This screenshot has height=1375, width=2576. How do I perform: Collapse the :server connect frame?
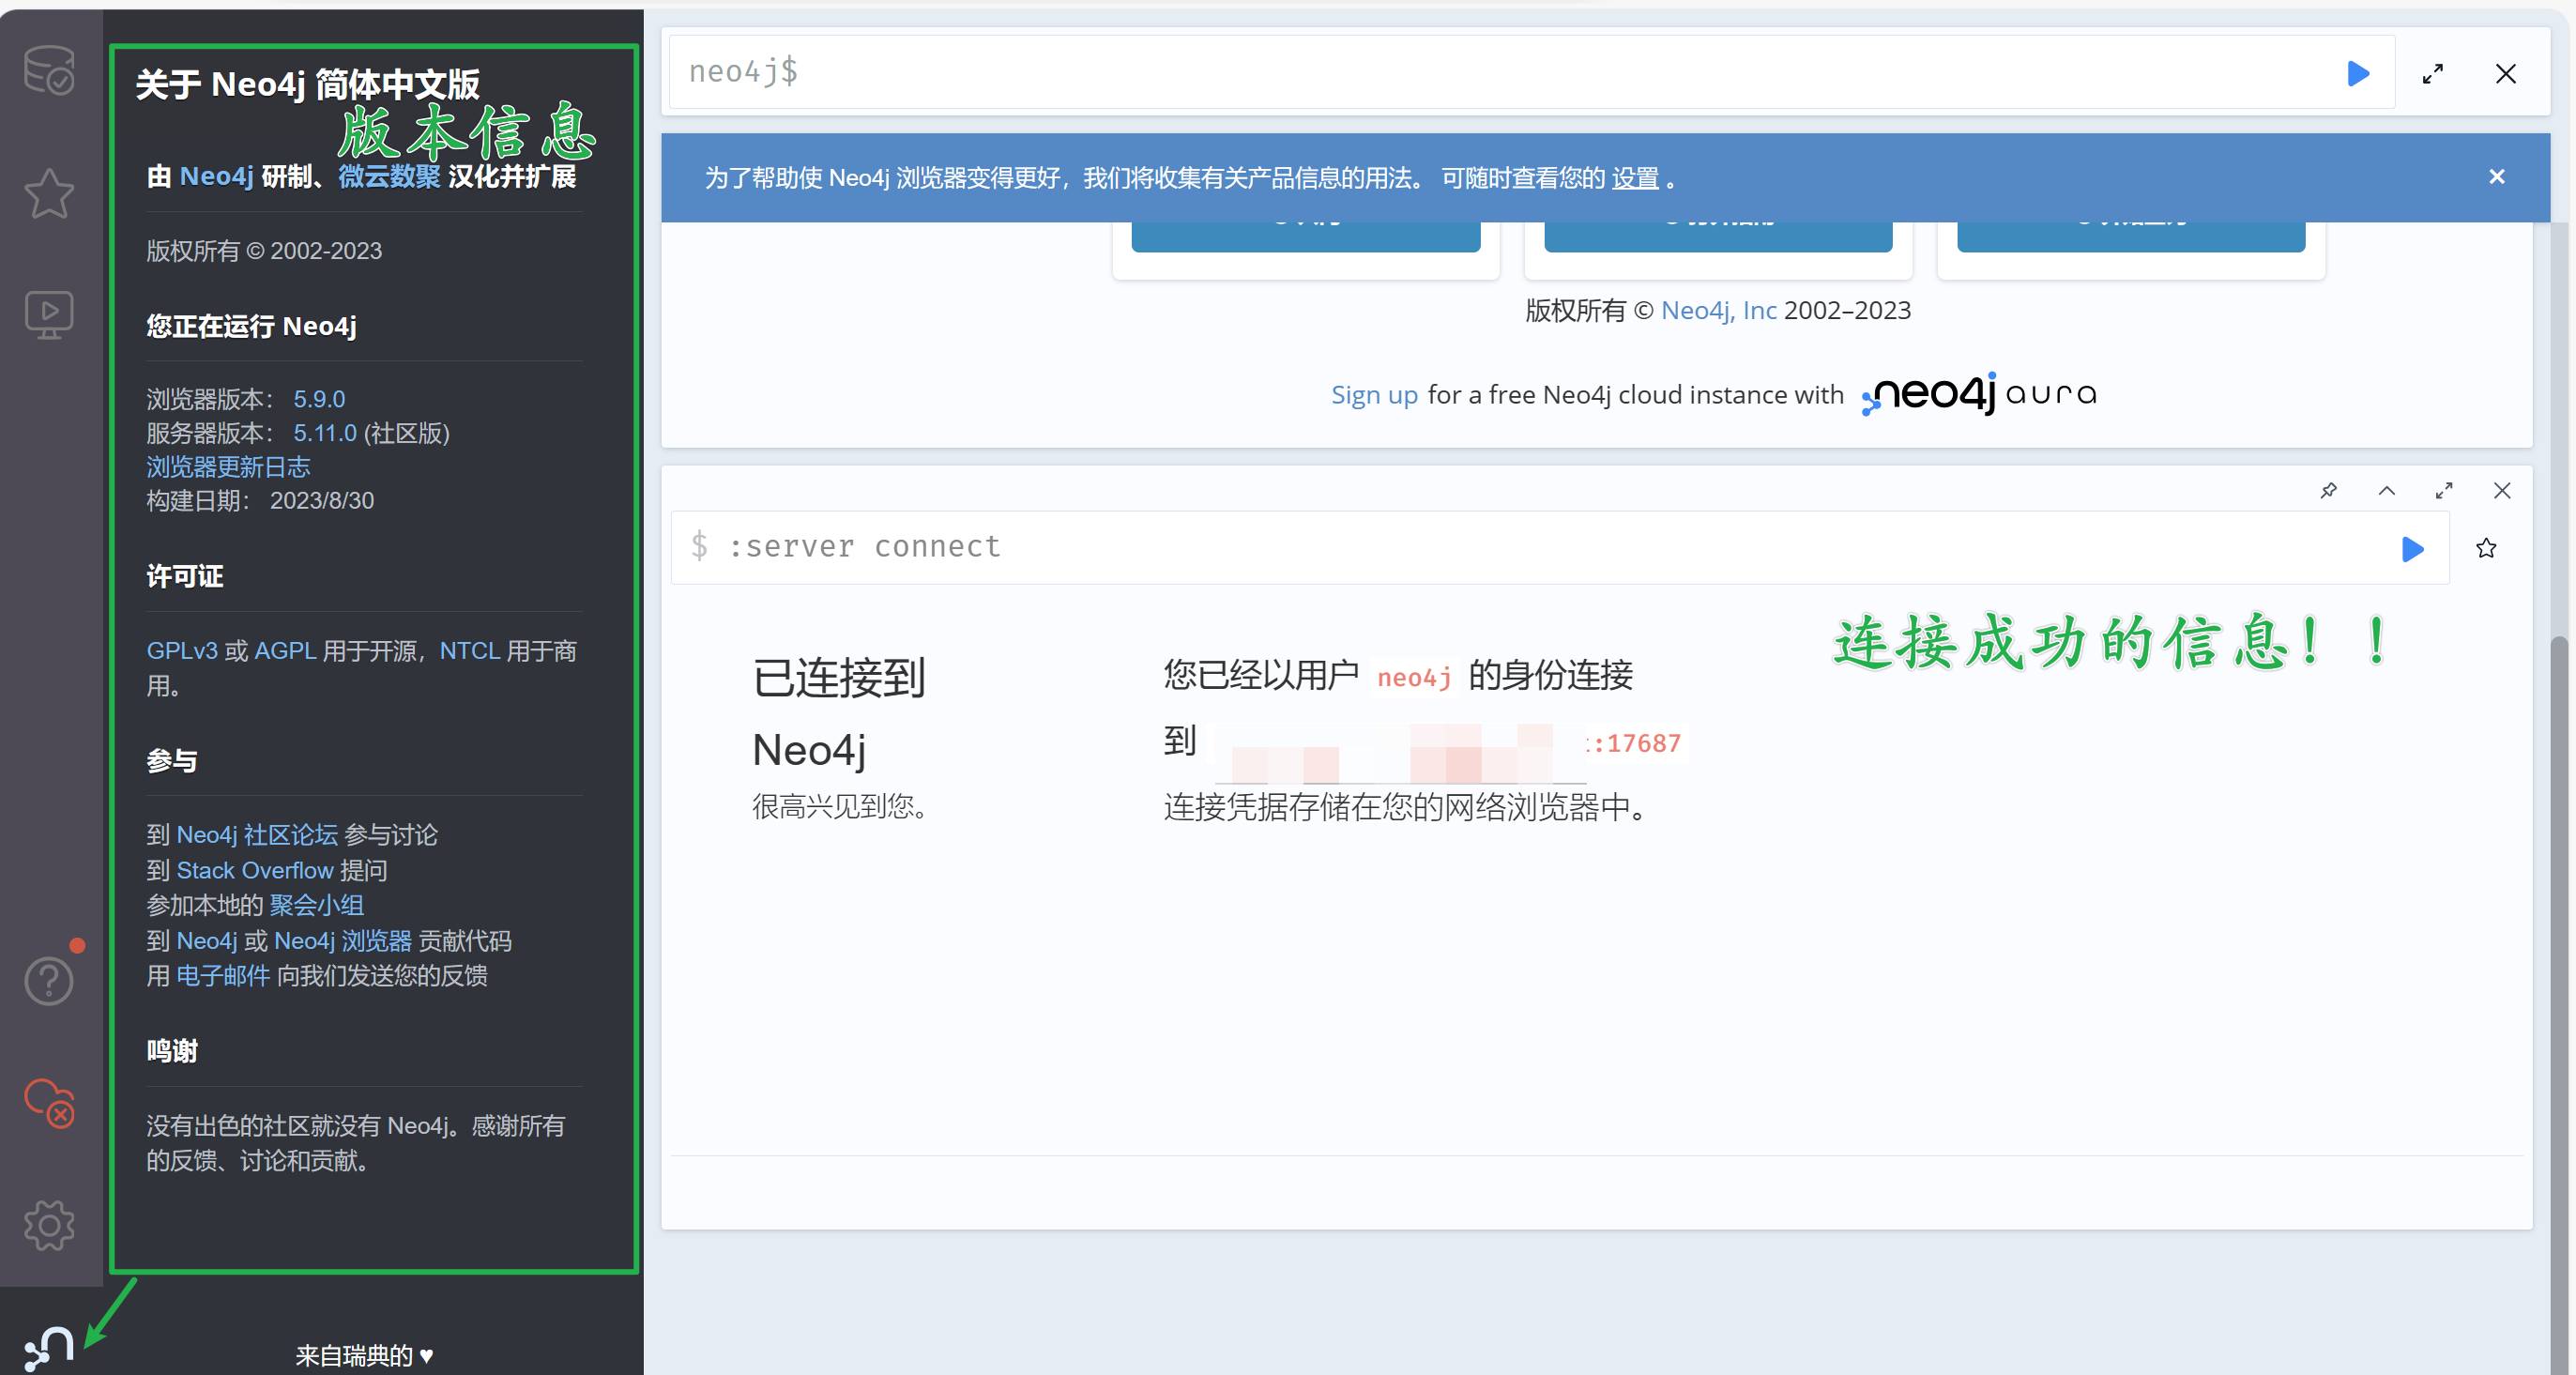pos(2387,490)
